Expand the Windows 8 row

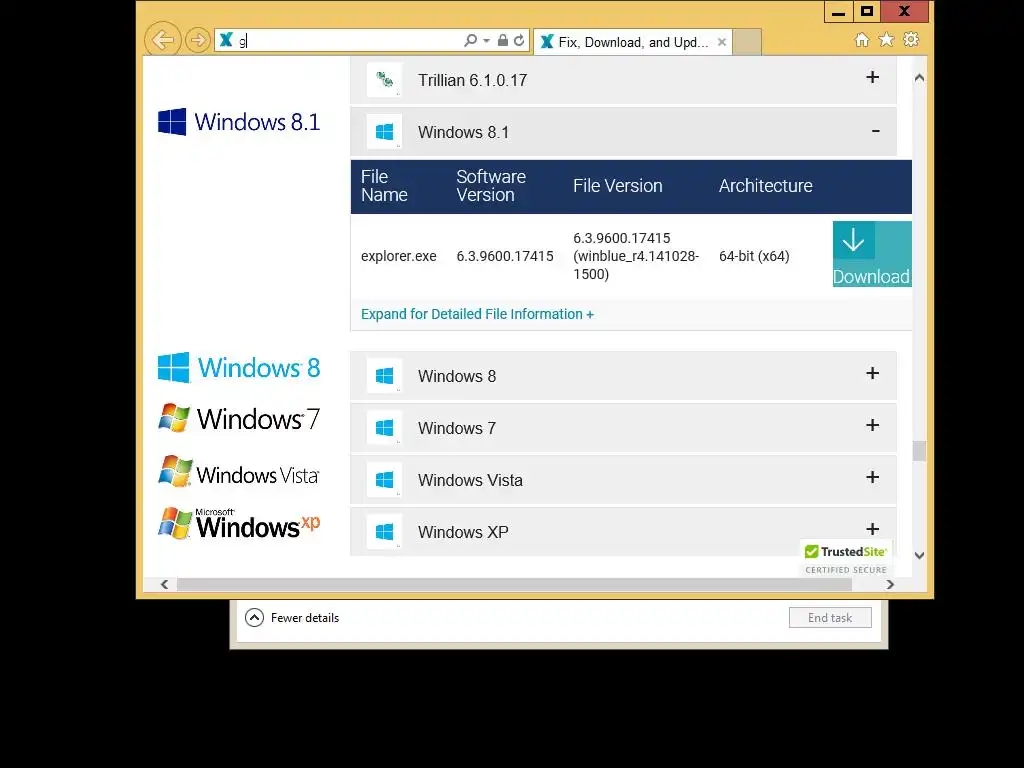(872, 373)
